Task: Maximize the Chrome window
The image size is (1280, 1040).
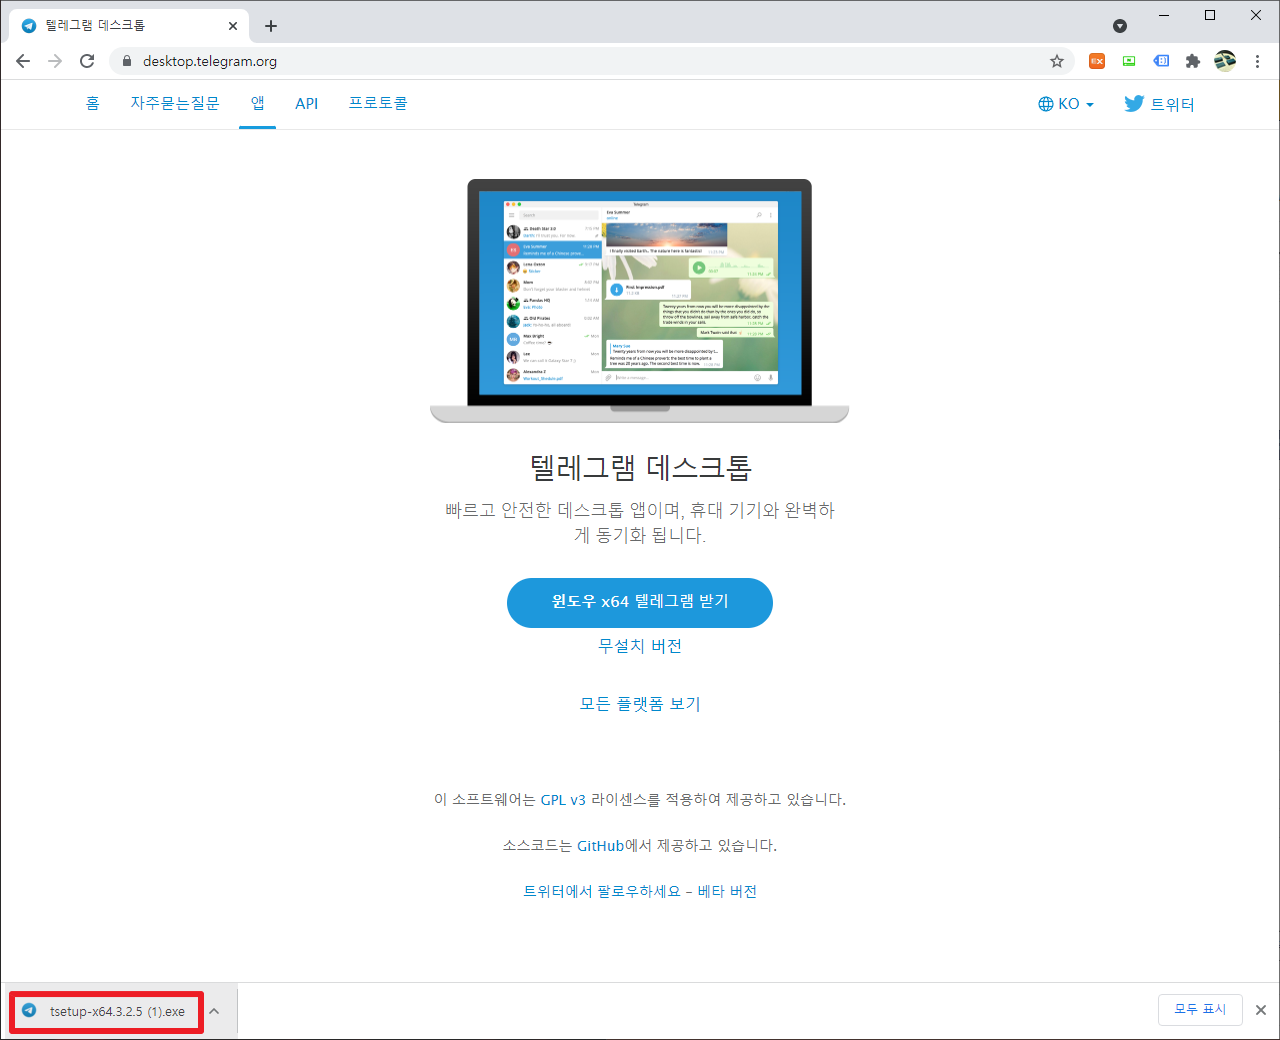Action: (x=1210, y=15)
